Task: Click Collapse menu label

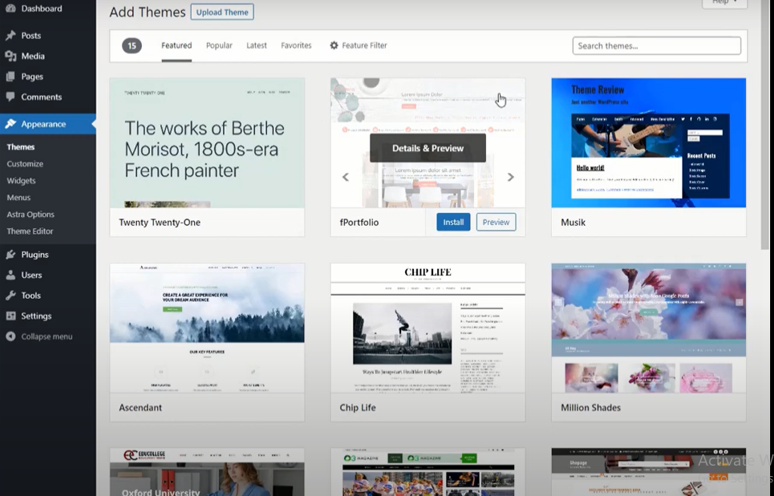Action: pyautogui.click(x=46, y=337)
